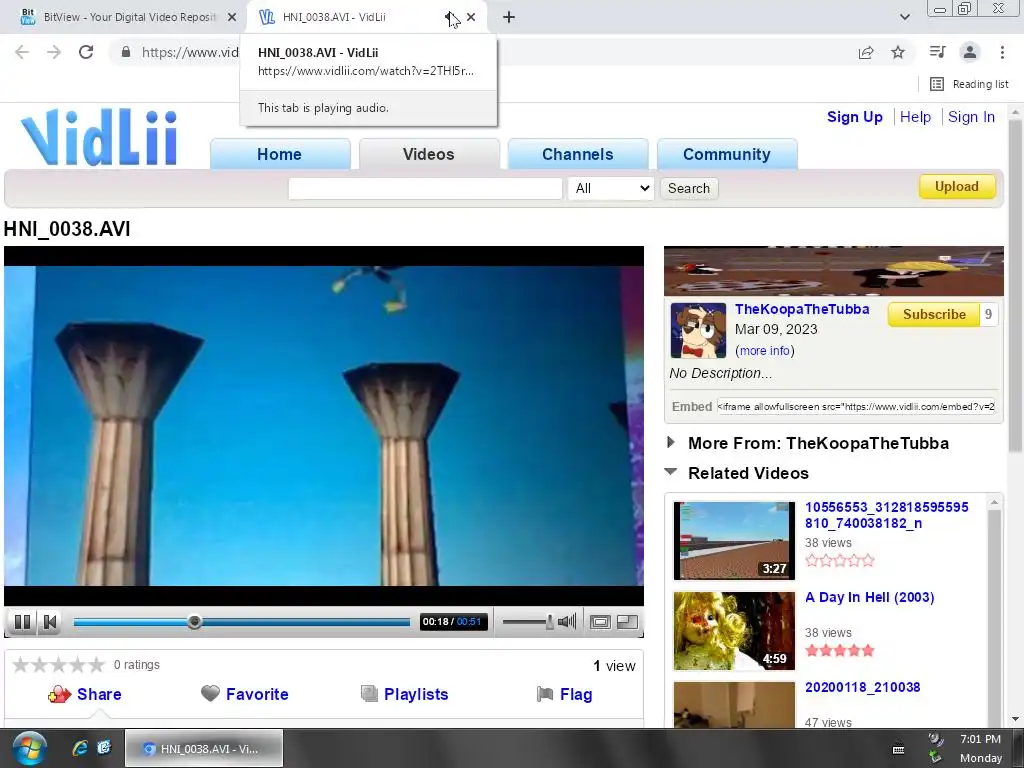Subscribe to TheKoopaTheTubba
Screen dimensions: 1024x768
pos(934,314)
